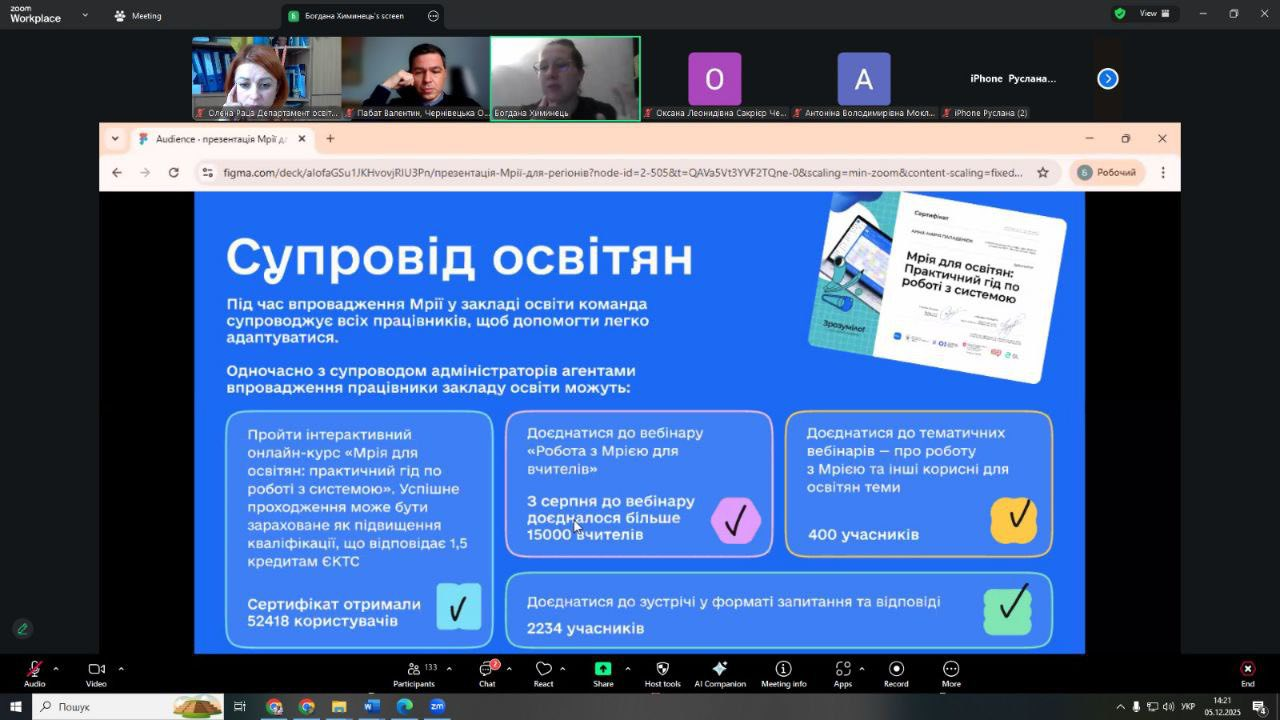Open the More options menu
1280x720 pixels.
pos(951,674)
